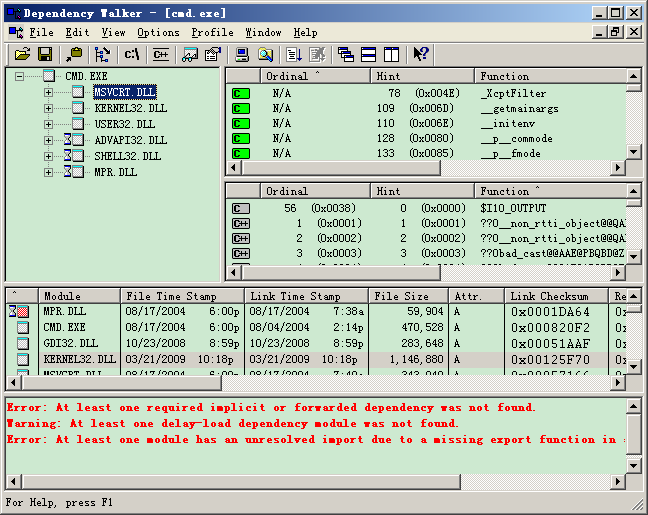Click the checksum value 0x00125F70

click(550, 360)
